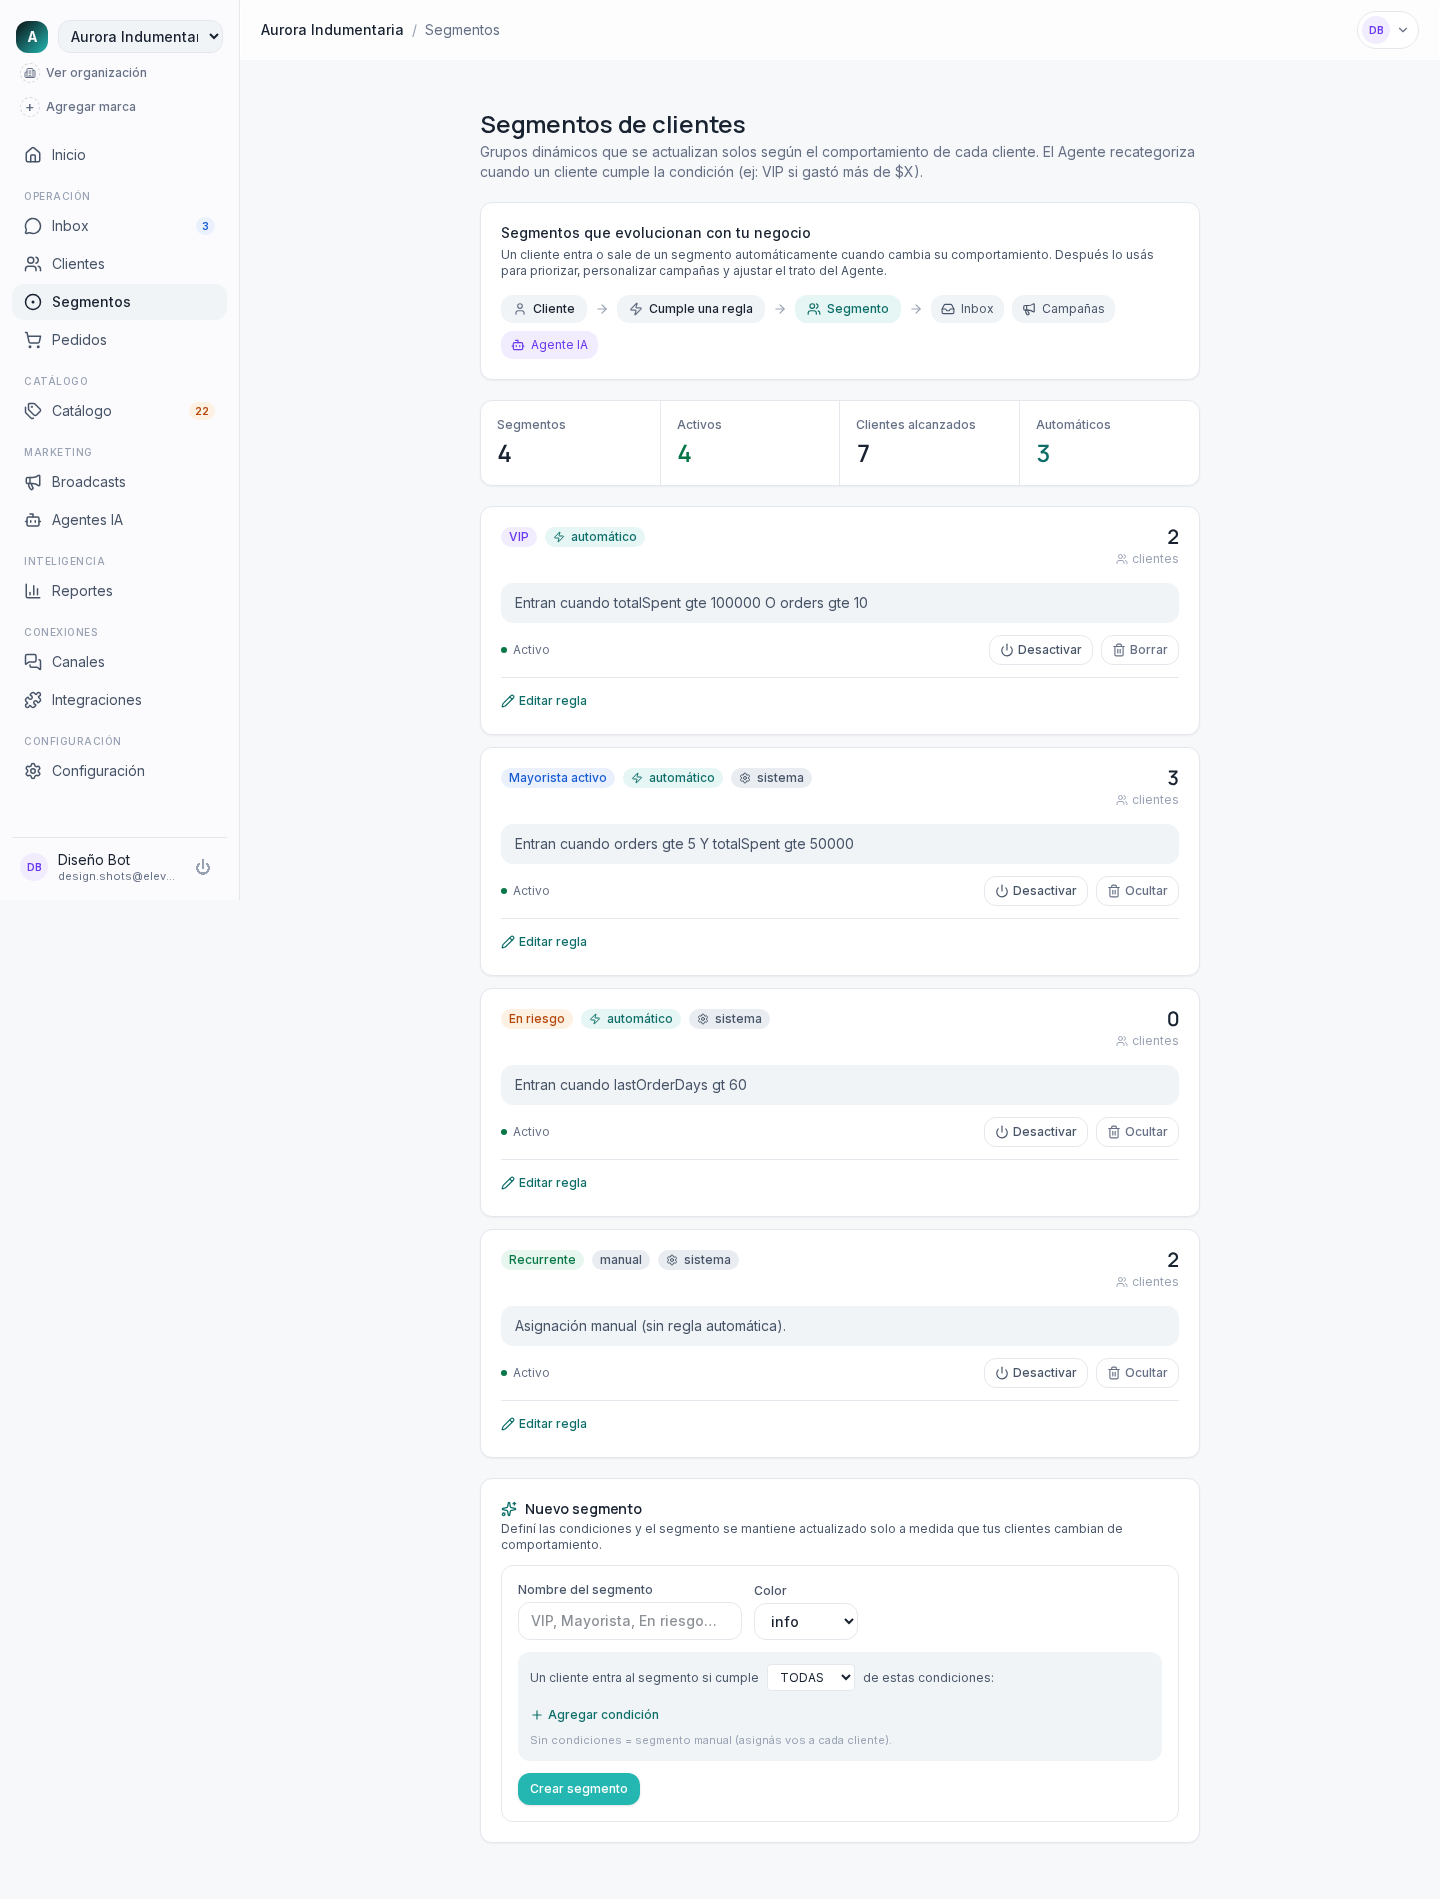Click the Segmentos breadcrumb text
Image resolution: width=1440 pixels, height=1899 pixels.
pyautogui.click(x=462, y=30)
